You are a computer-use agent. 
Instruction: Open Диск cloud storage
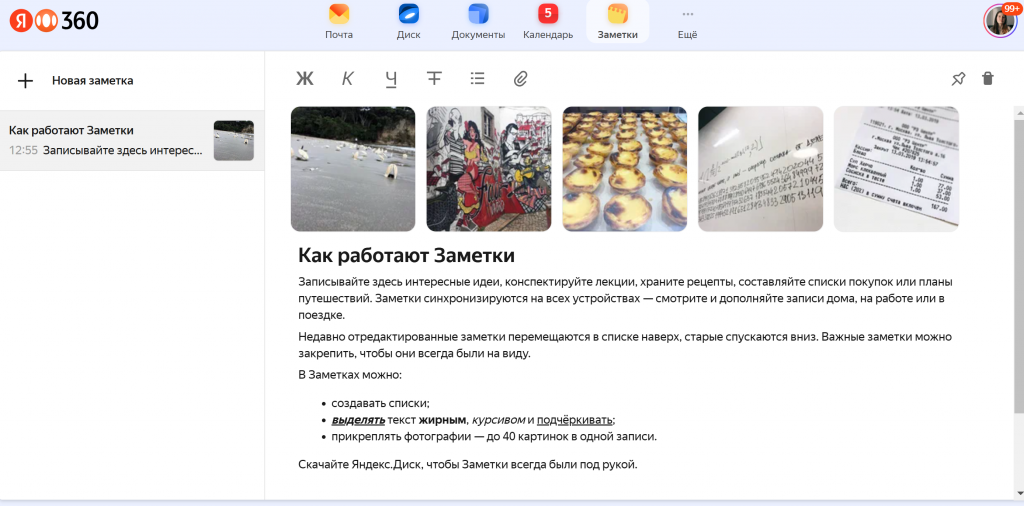(409, 22)
